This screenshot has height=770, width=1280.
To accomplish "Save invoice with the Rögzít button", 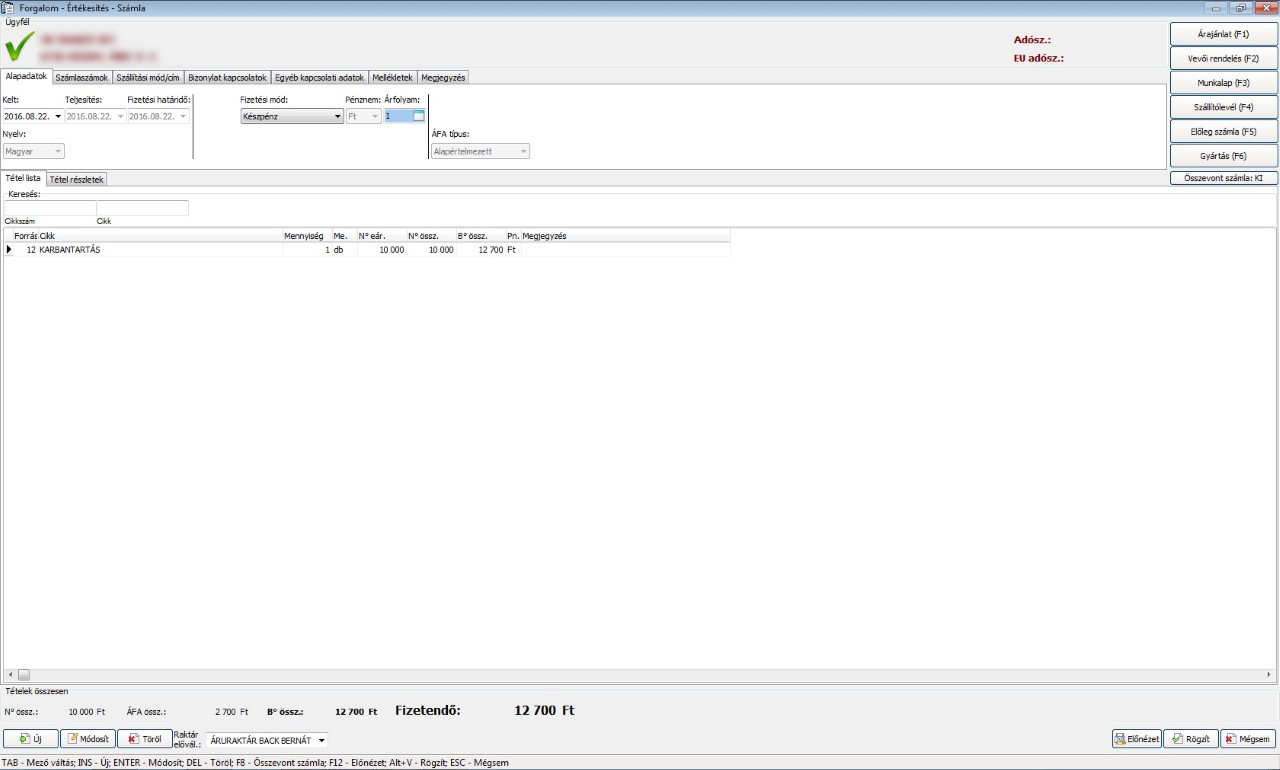I will [1190, 739].
